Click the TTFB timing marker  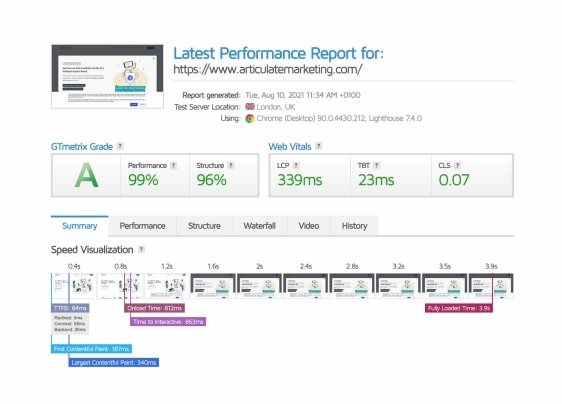point(70,308)
